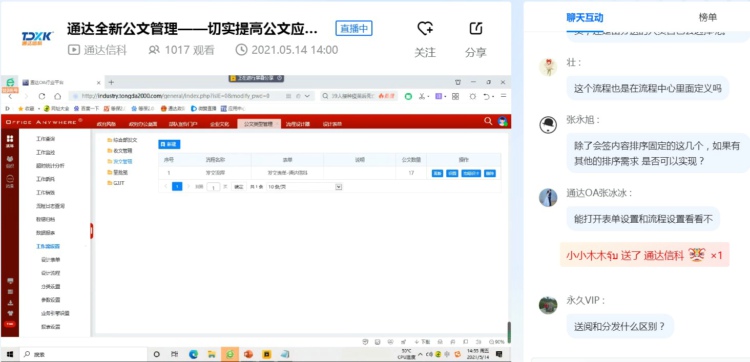Click the browser refresh icon
The height and width of the screenshot is (362, 750).
click(42, 96)
